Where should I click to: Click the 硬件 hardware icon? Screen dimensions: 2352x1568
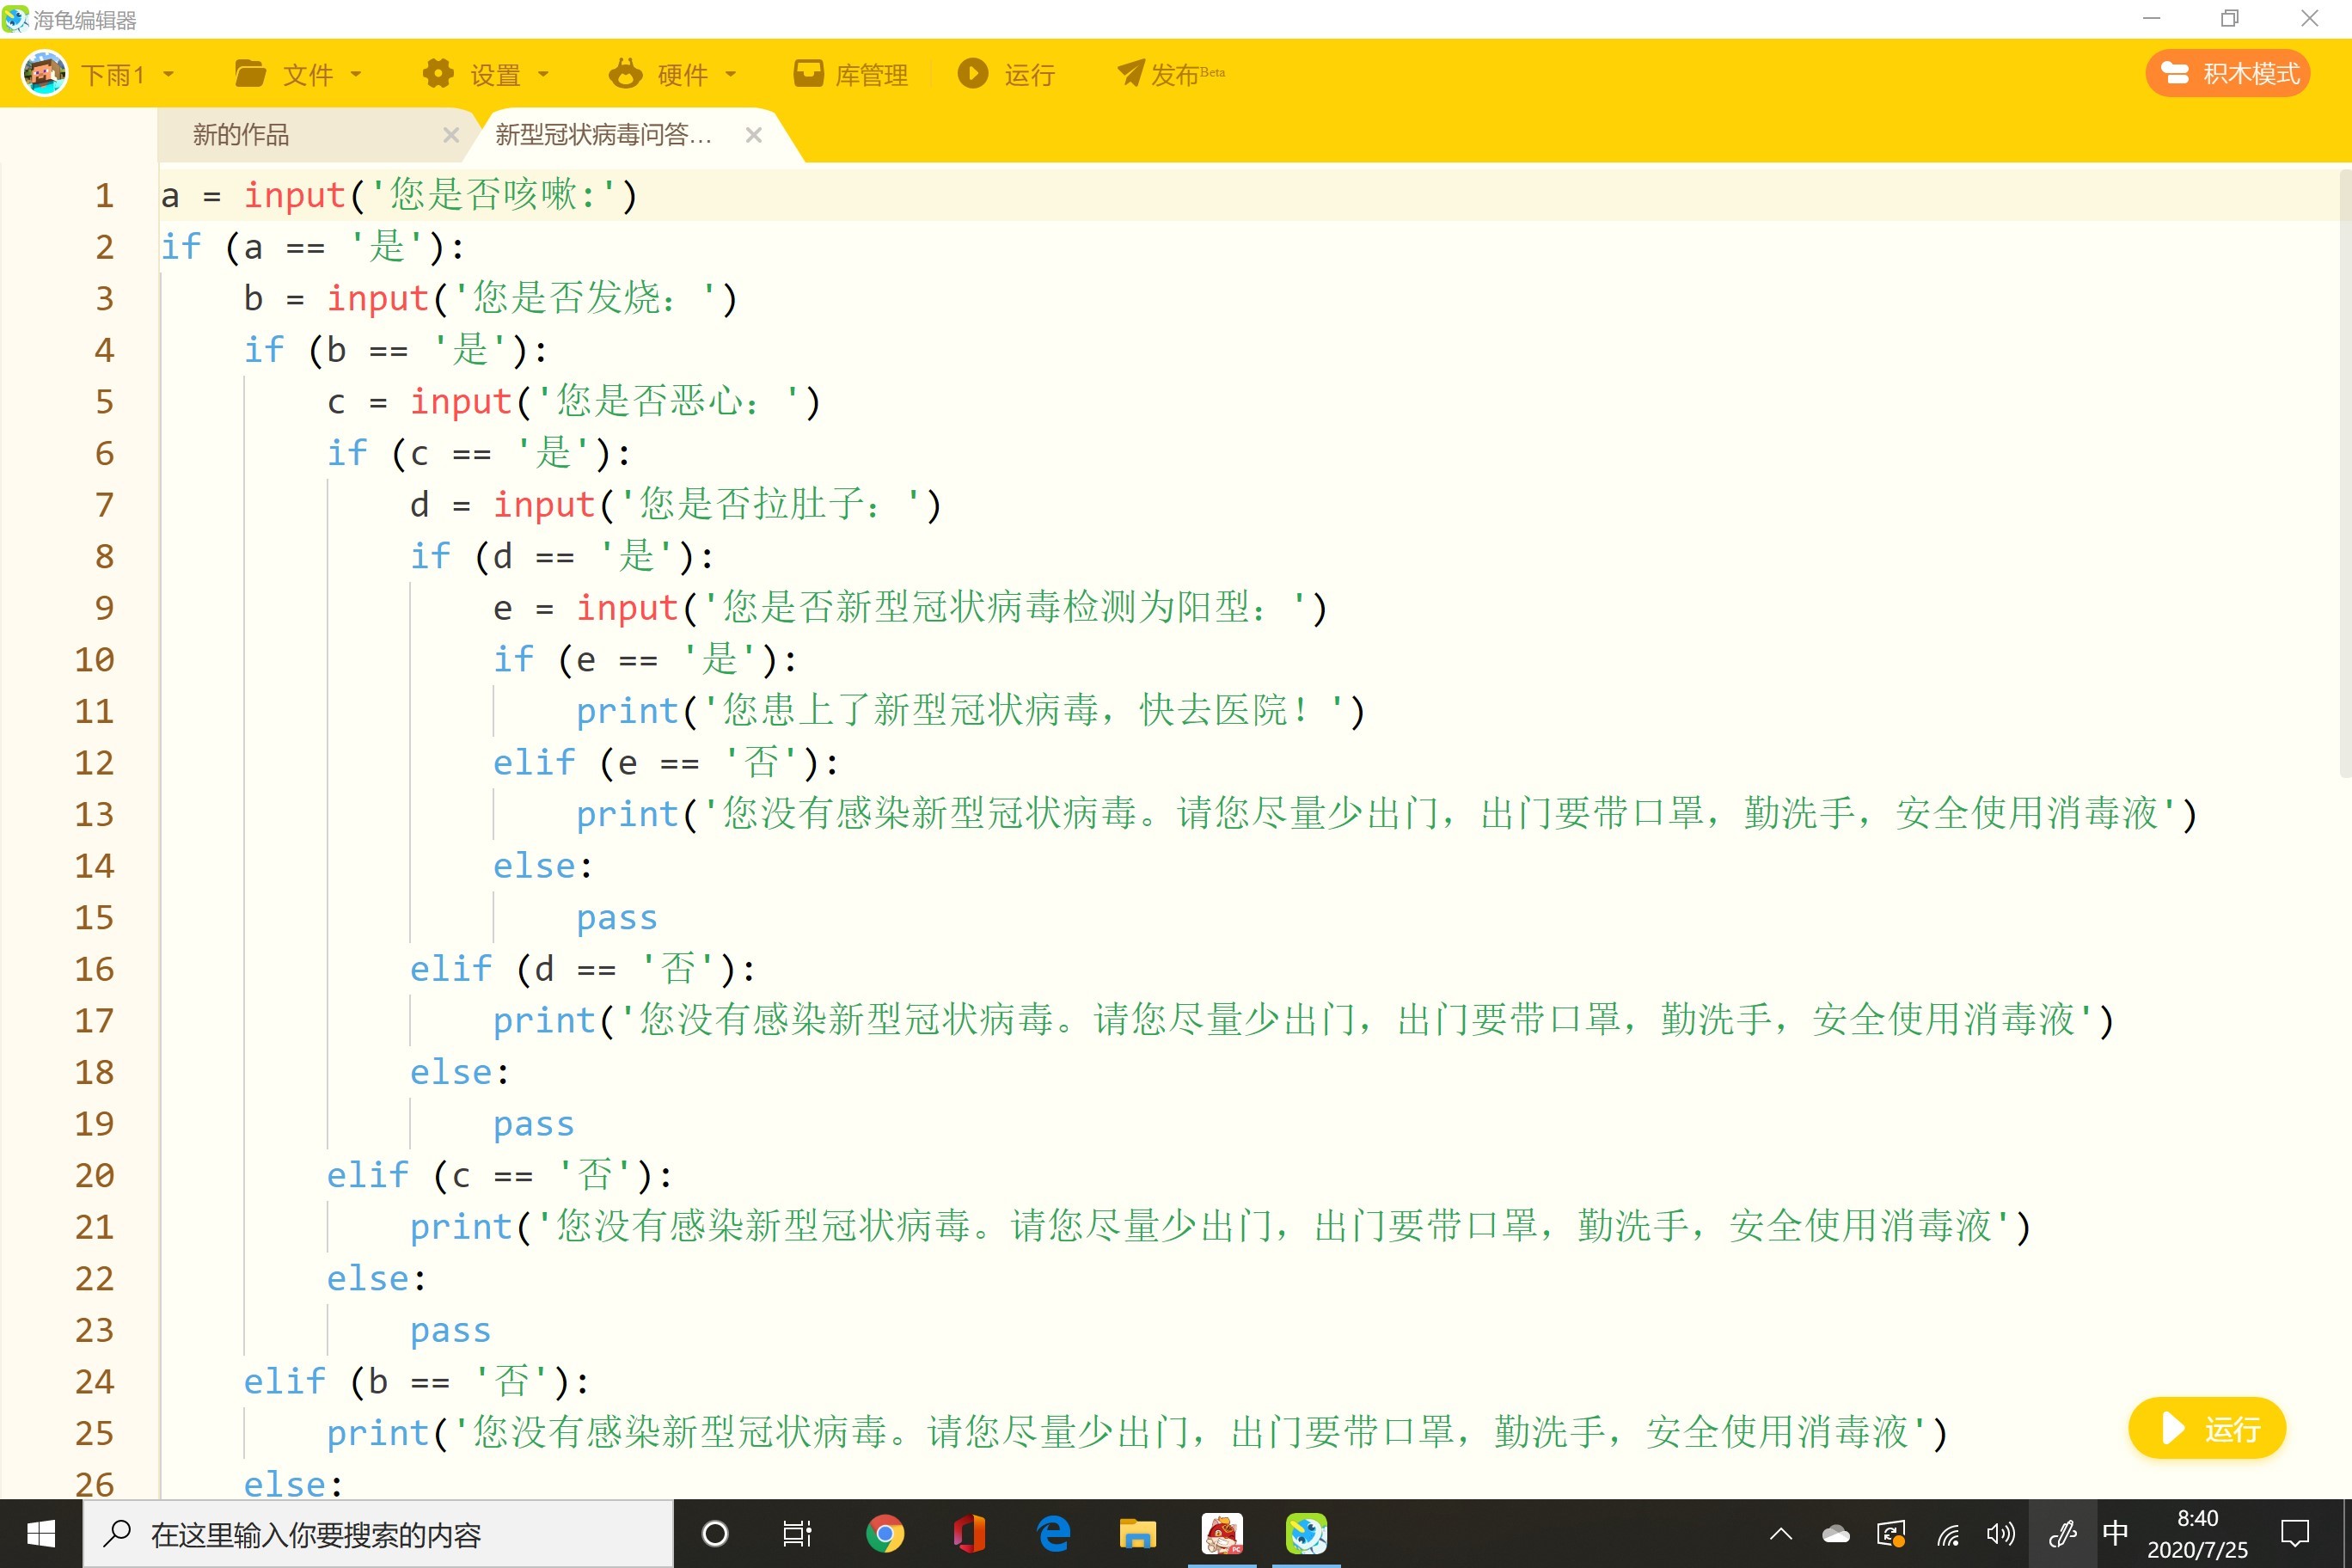click(625, 73)
